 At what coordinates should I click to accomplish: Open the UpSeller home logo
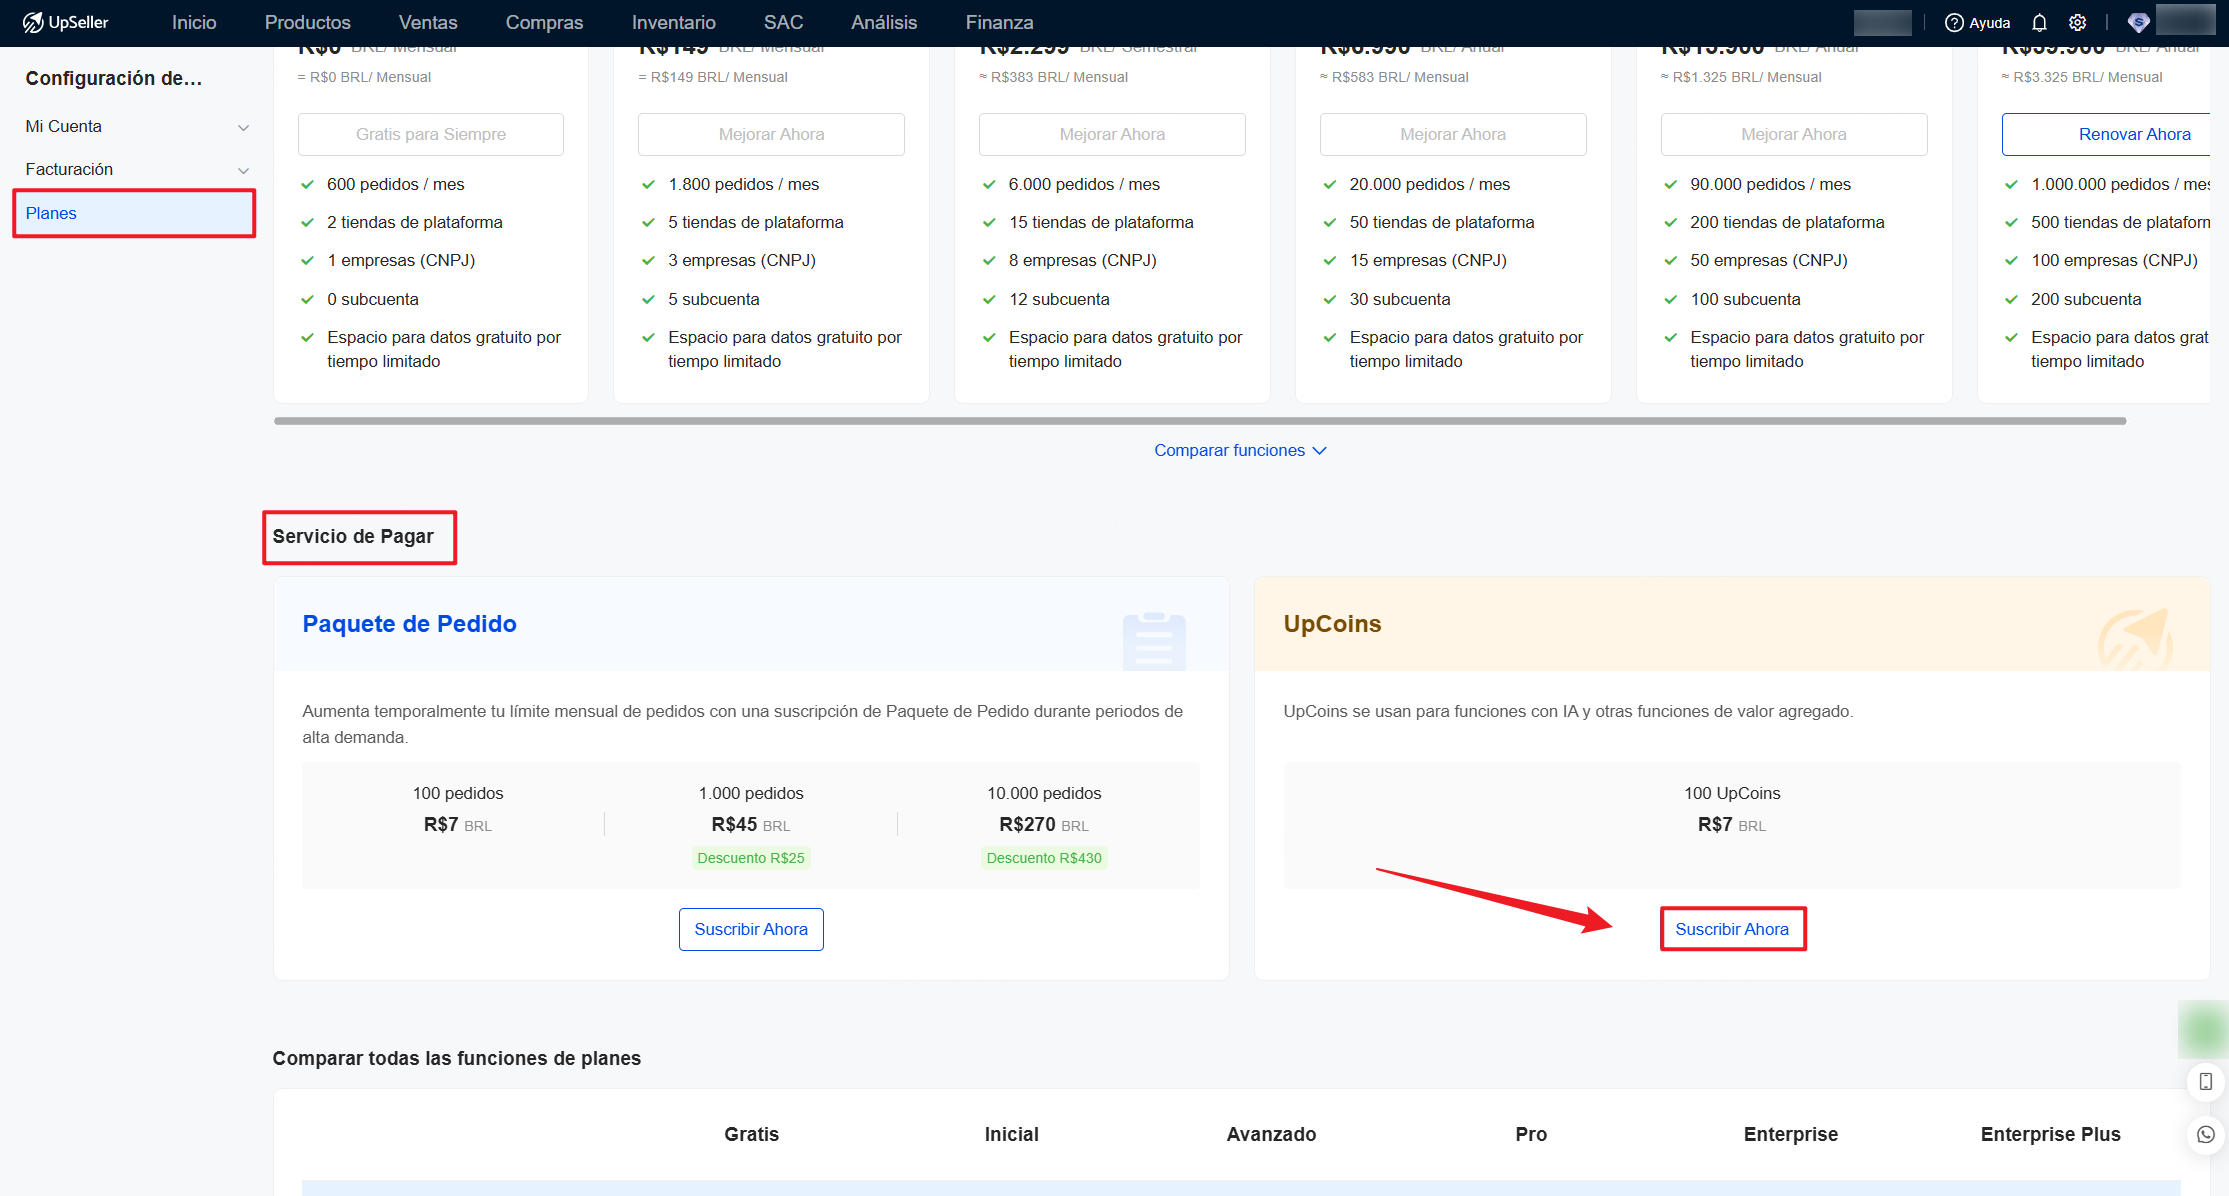(x=66, y=22)
